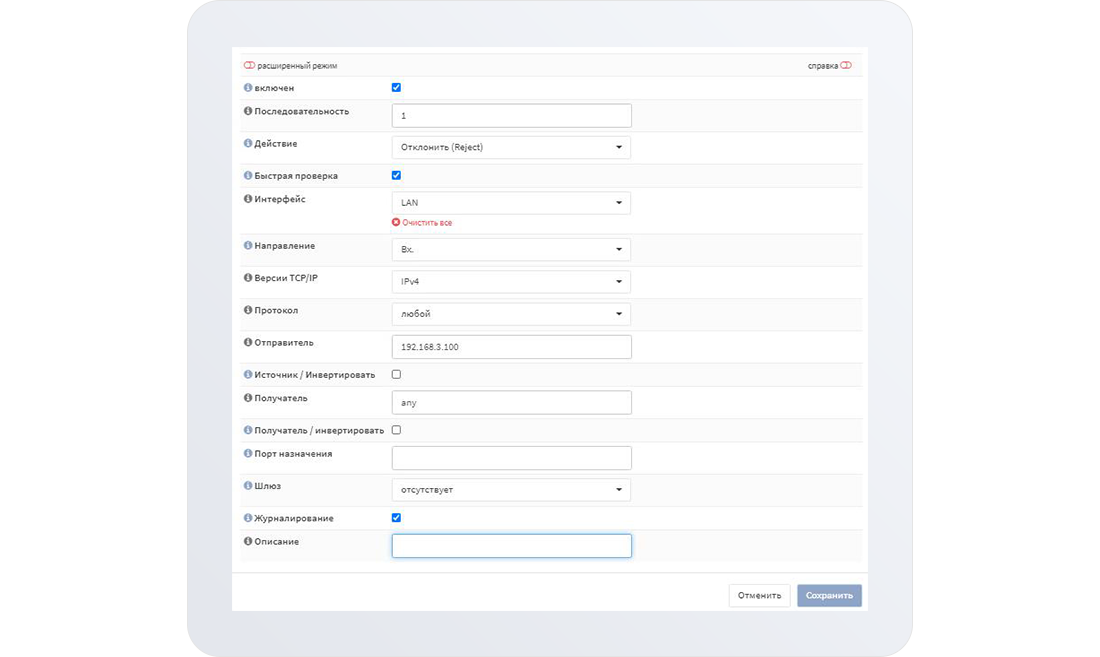Click «Очистить все» link under interface
The width and height of the screenshot is (1100, 657).
click(422, 223)
